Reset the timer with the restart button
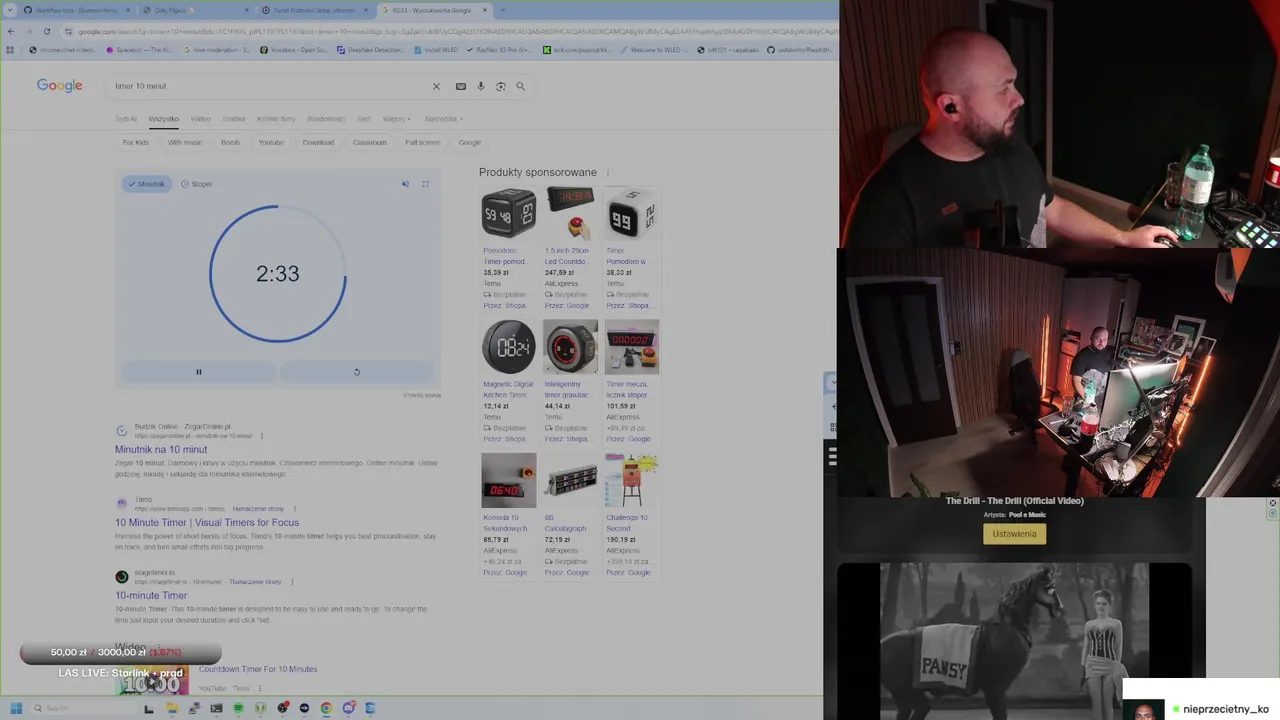1280x720 pixels. (x=357, y=372)
